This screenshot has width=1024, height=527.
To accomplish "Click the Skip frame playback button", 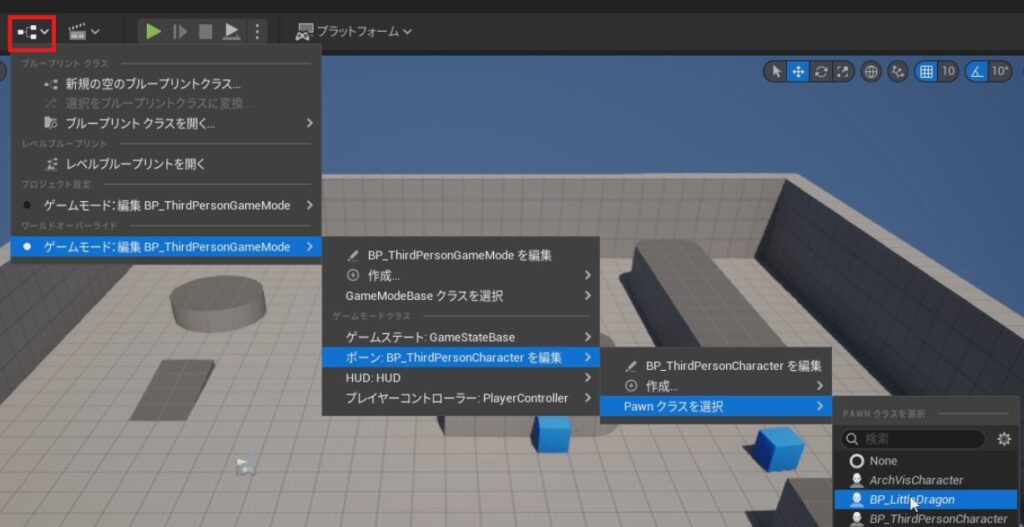I will [180, 31].
